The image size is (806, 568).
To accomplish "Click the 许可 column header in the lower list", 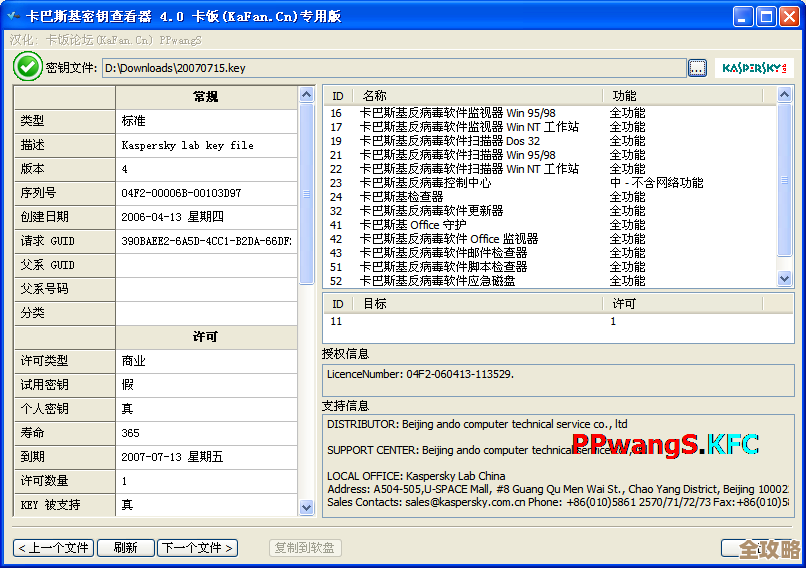I will click(x=683, y=304).
